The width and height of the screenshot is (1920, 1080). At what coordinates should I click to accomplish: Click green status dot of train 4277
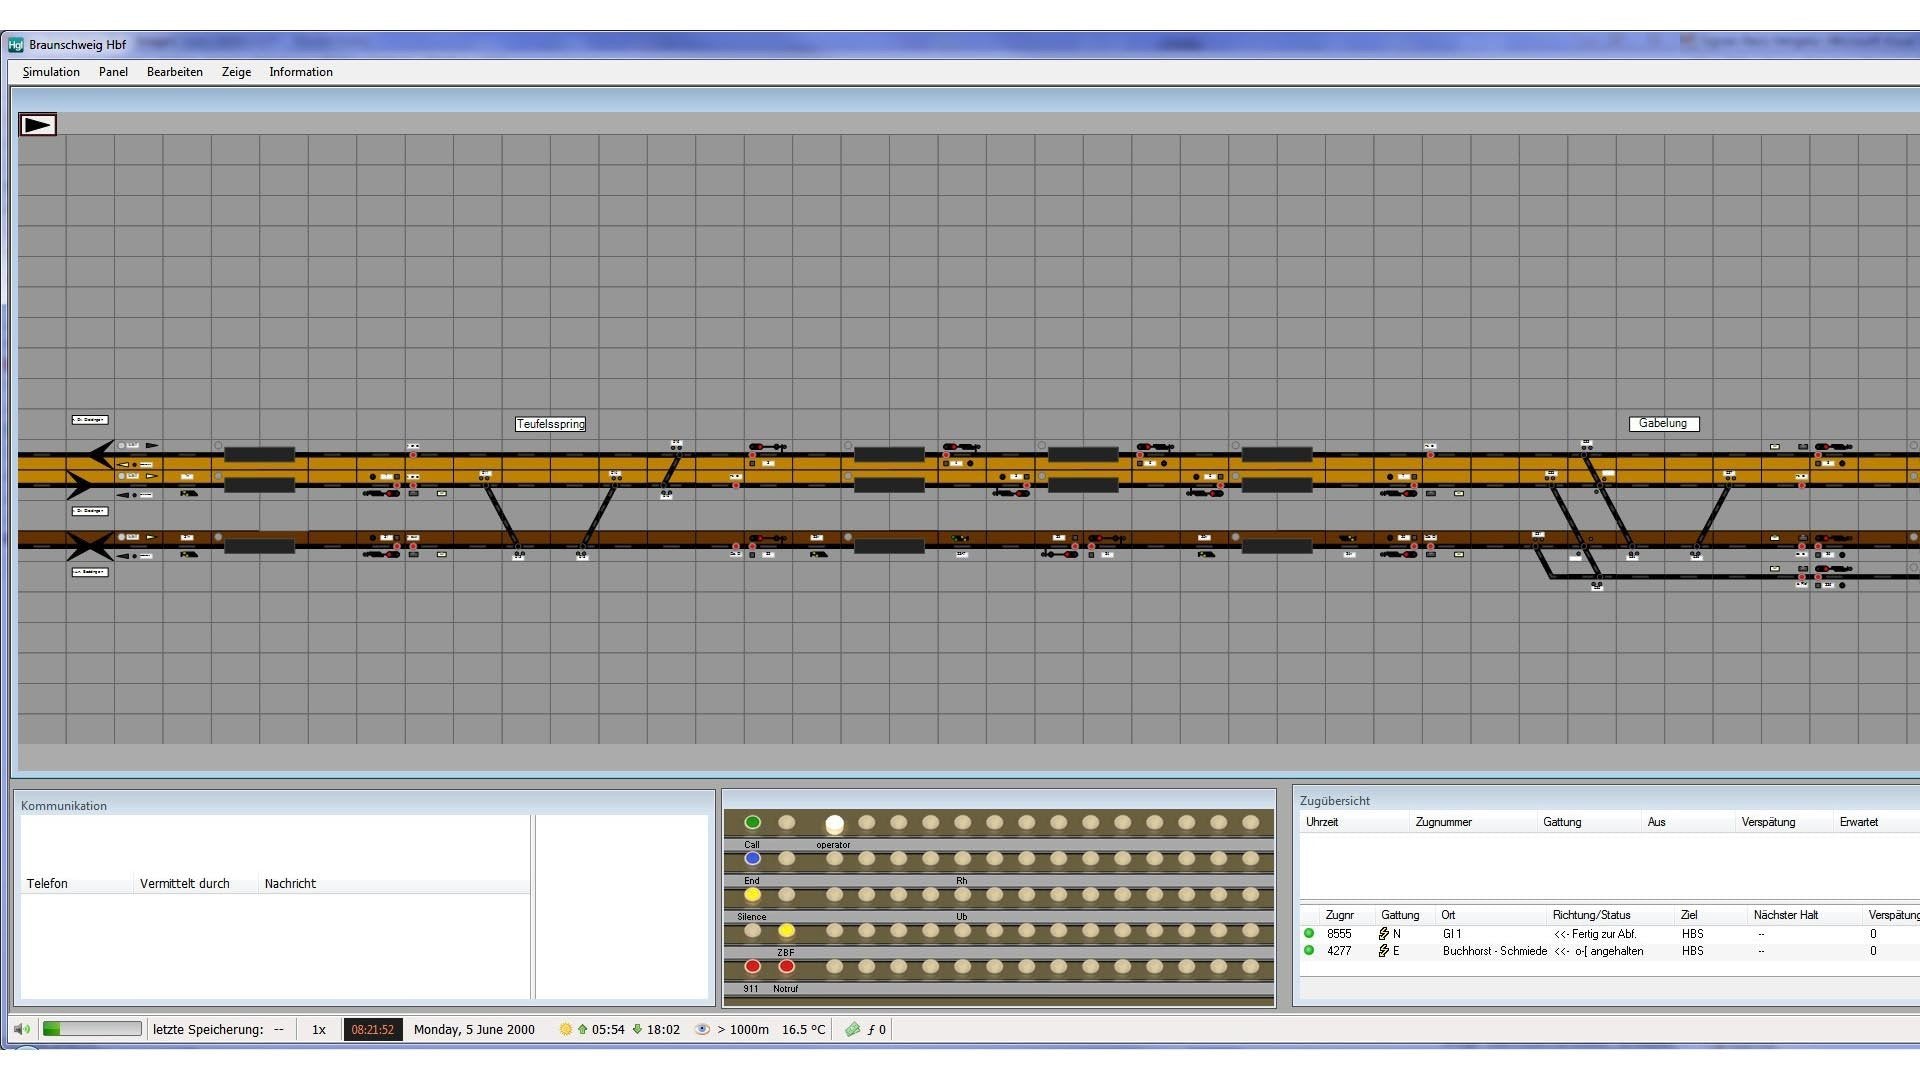click(x=1308, y=950)
